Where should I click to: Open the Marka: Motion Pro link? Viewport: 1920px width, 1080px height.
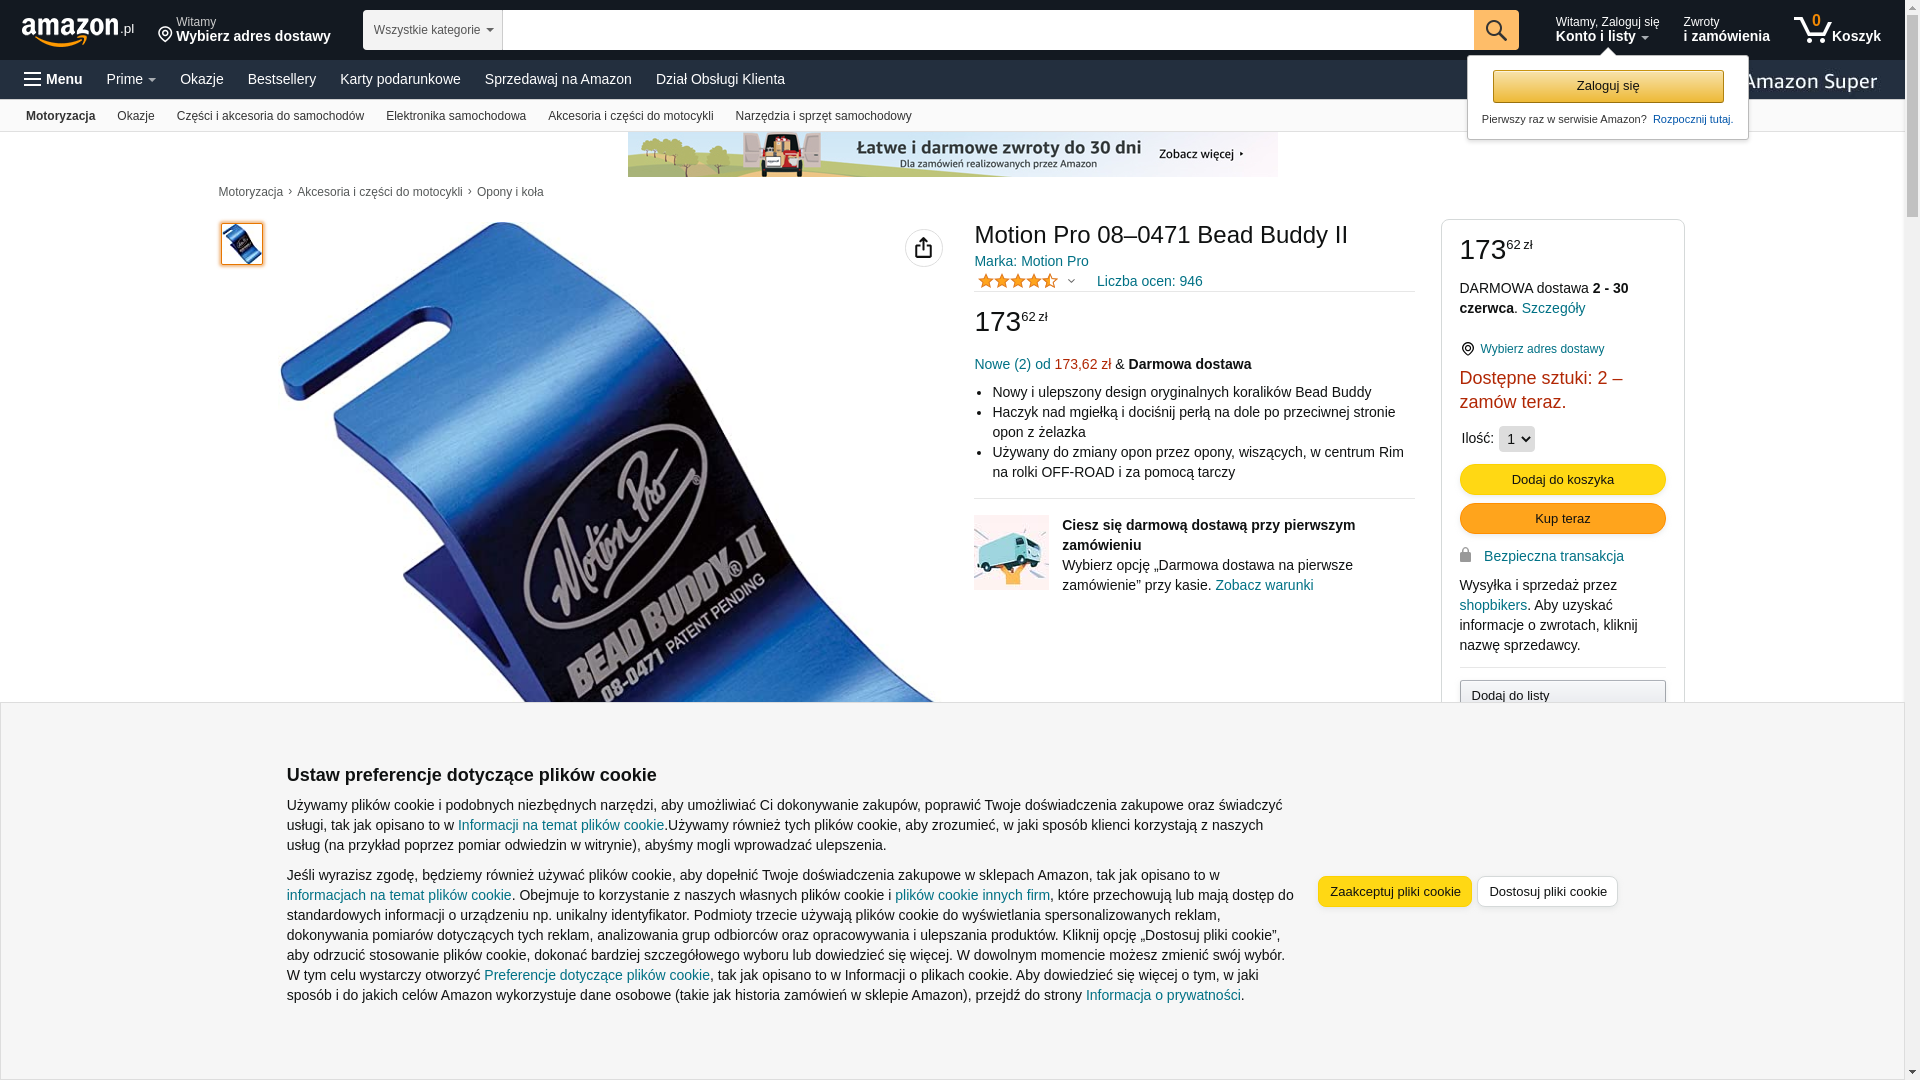1031,261
